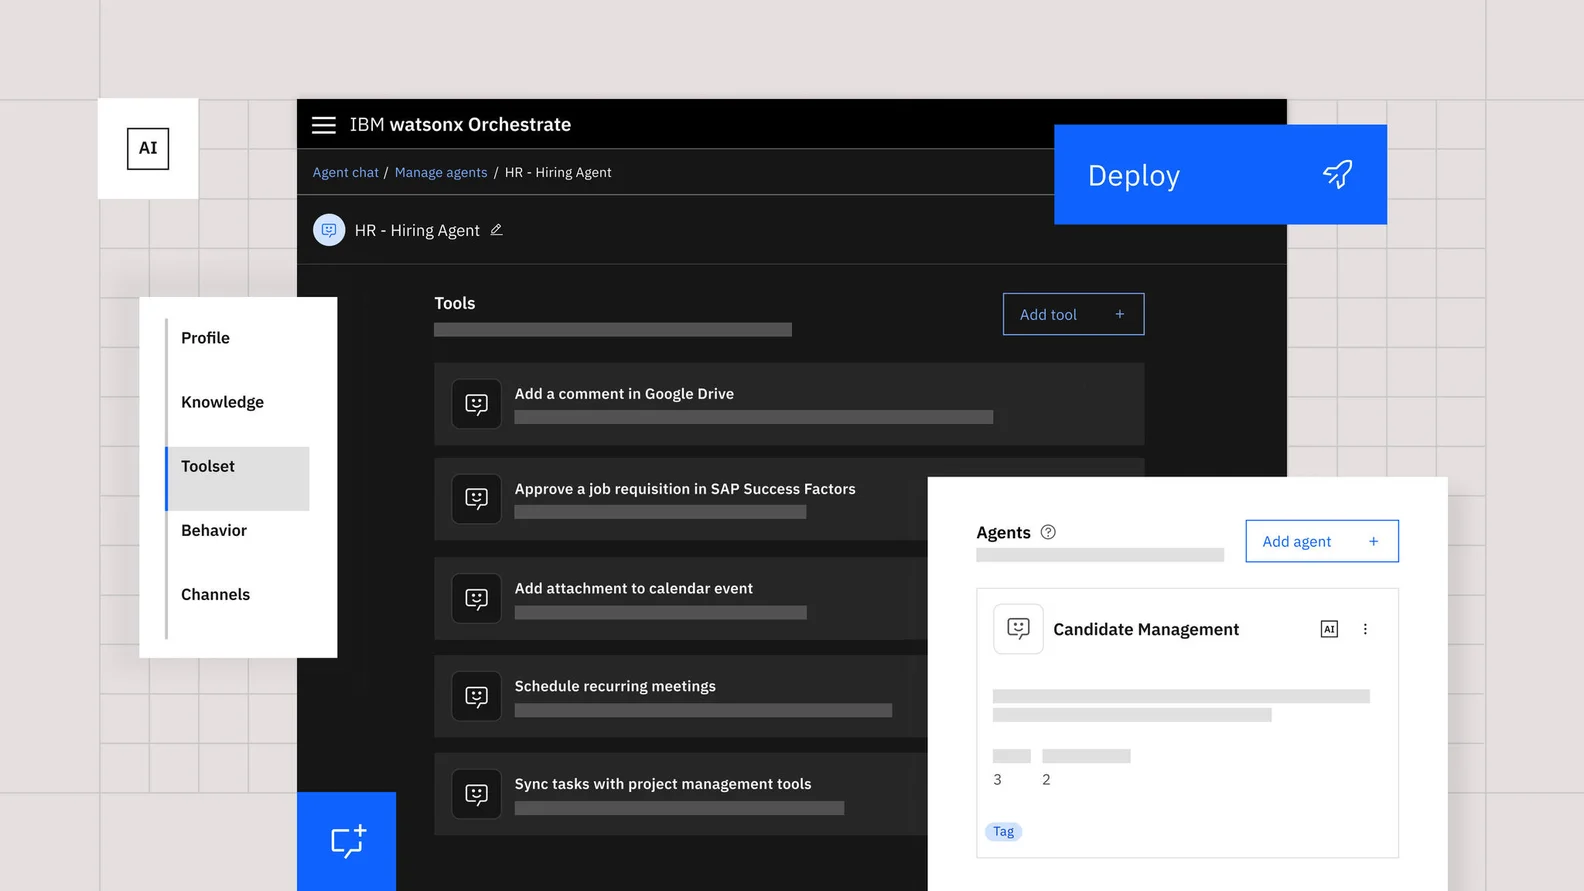Go to the Agent chat breadcrumb link
Image resolution: width=1584 pixels, height=891 pixels.
tap(345, 173)
